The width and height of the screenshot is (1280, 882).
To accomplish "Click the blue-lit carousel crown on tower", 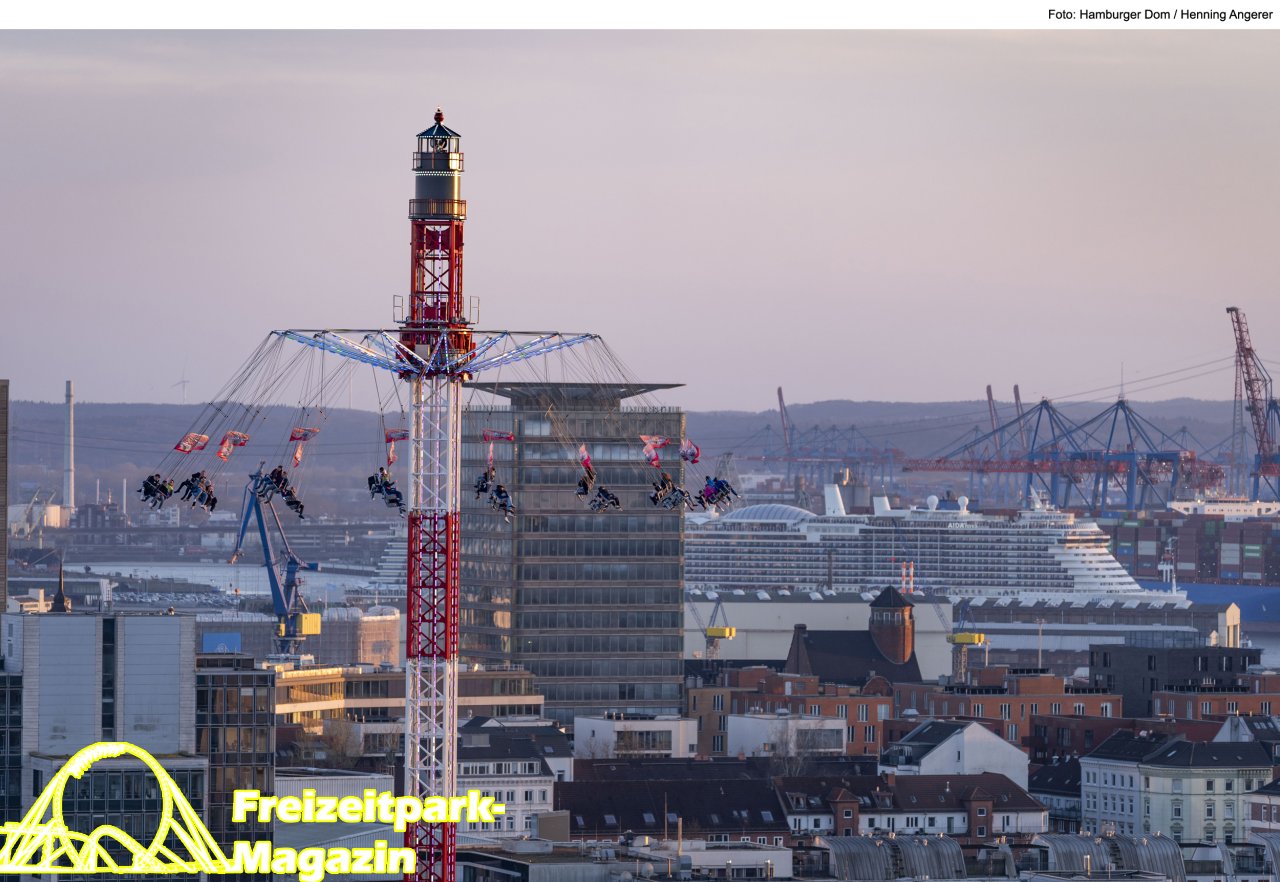I will click(436, 352).
